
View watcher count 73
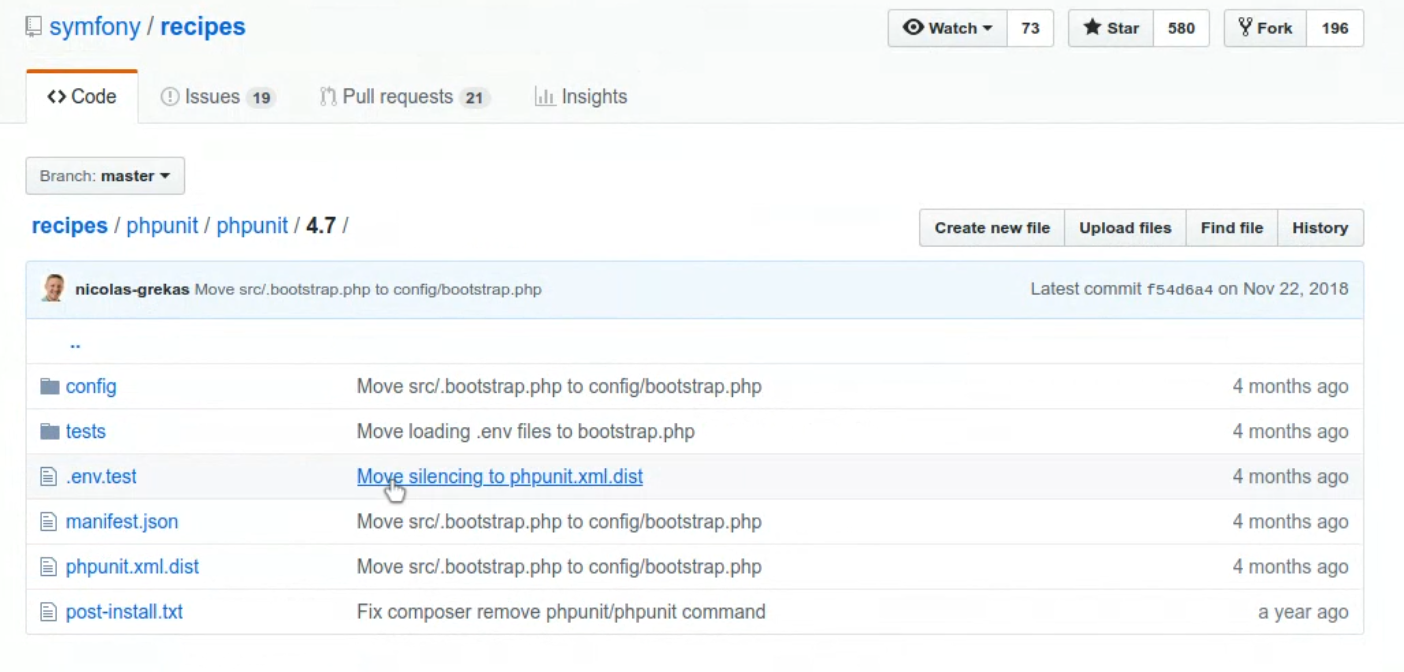click(1030, 28)
